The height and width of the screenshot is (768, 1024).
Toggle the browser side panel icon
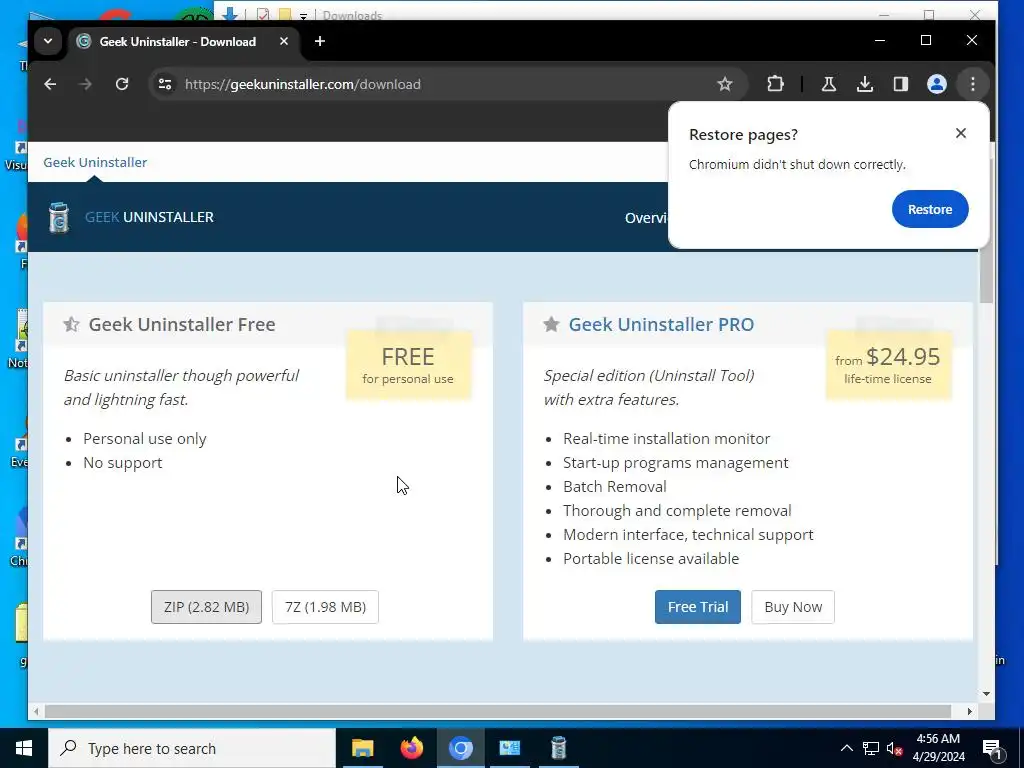pos(901,84)
